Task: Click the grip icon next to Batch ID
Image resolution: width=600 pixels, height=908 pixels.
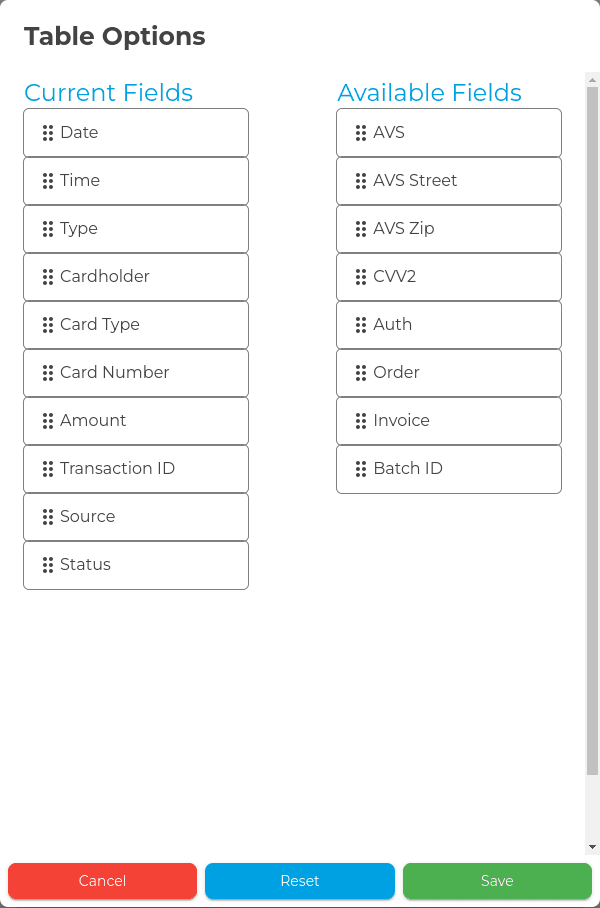Action: [x=361, y=469]
